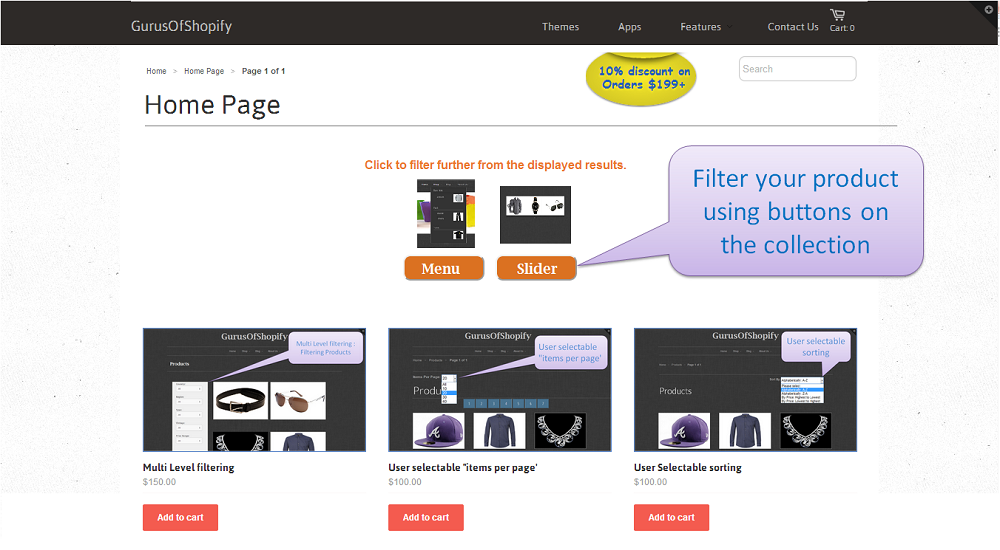Click the plus icon in top-right corner
This screenshot has width=1000, height=550.
(989, 9)
